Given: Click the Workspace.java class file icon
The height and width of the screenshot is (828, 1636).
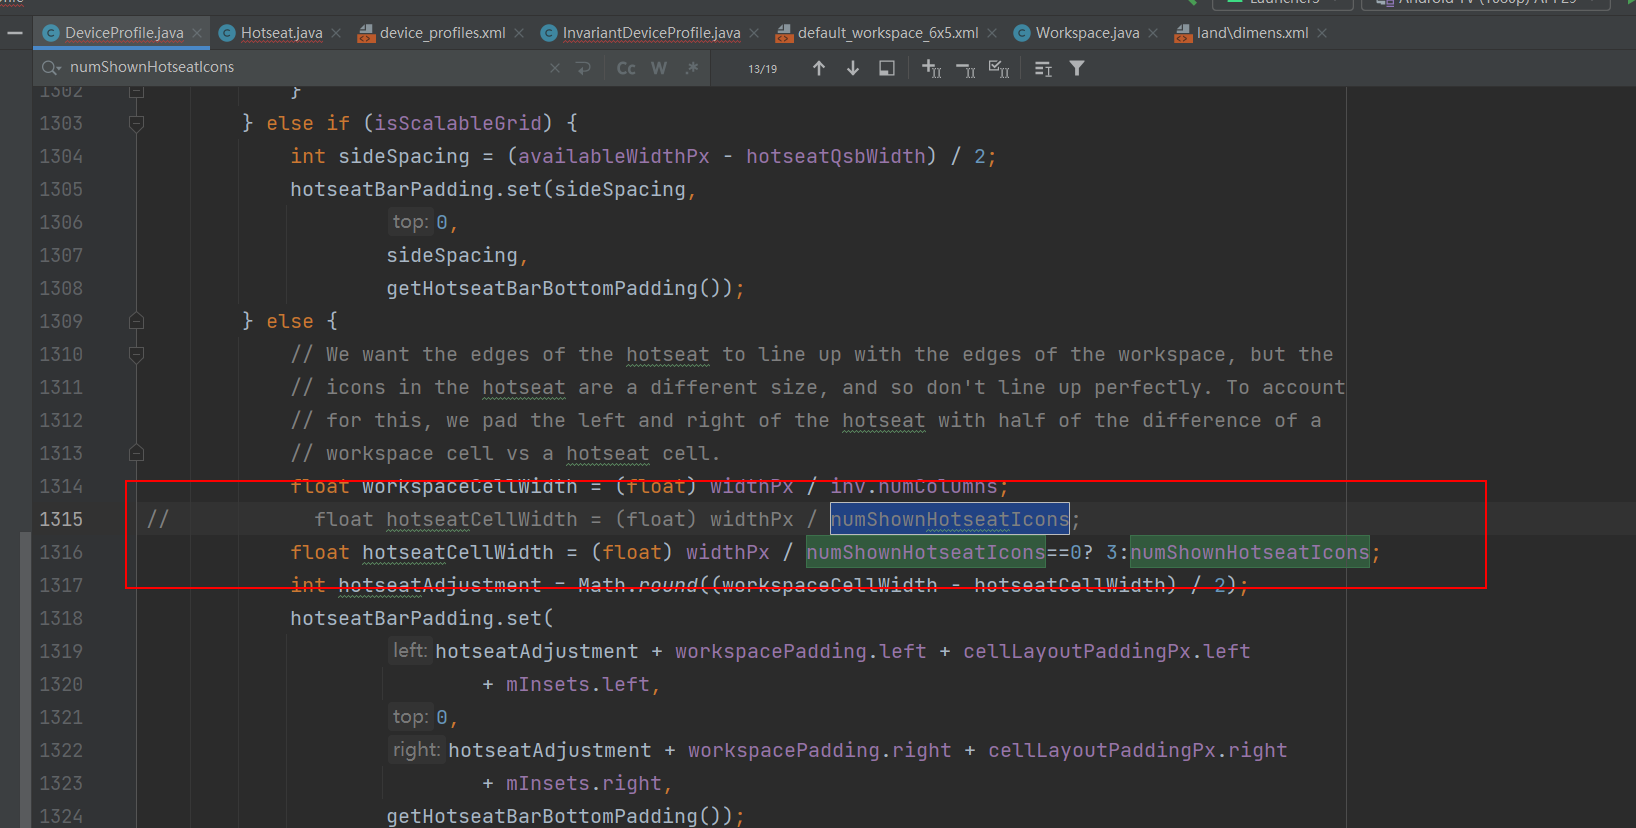Looking at the screenshot, I should coord(1022,33).
